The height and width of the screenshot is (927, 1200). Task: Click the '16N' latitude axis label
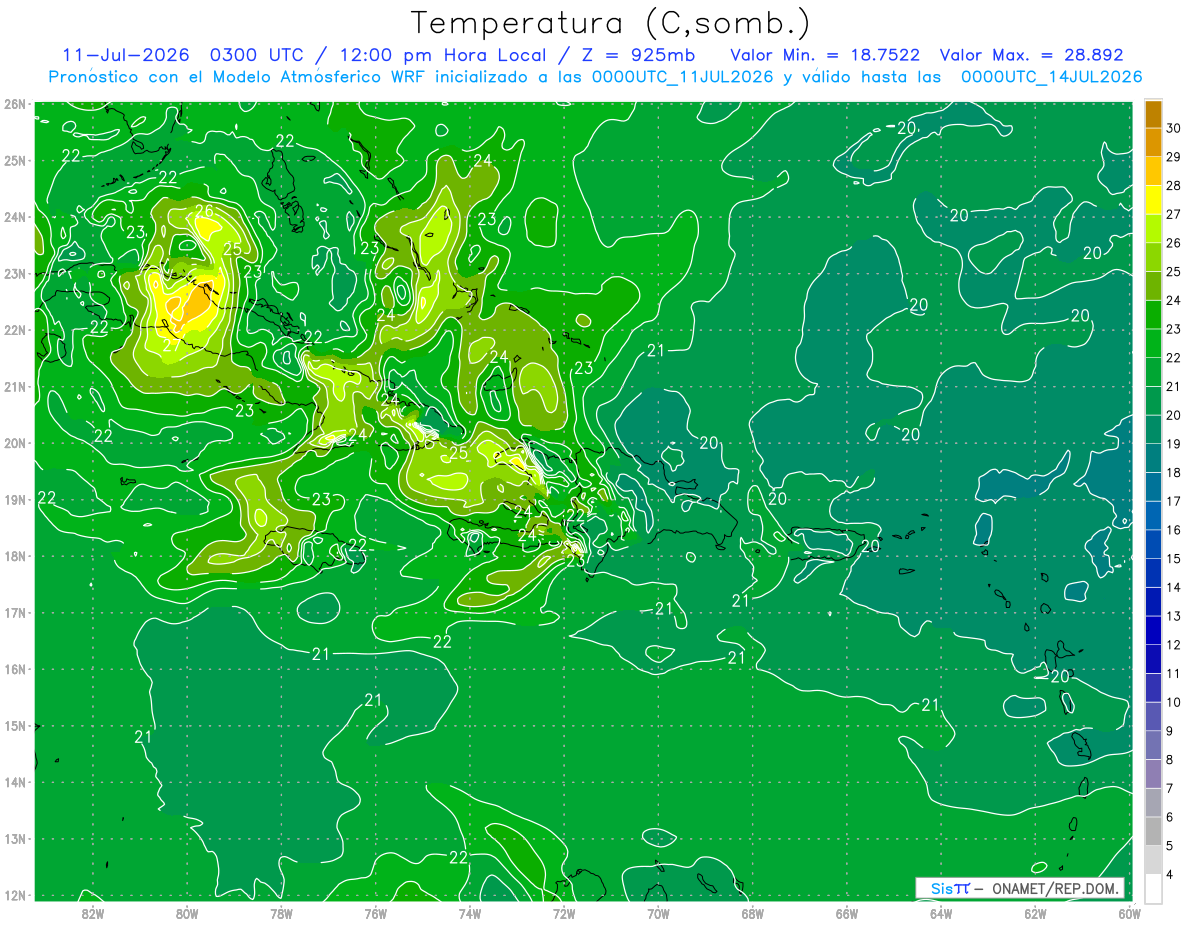(x=15, y=669)
